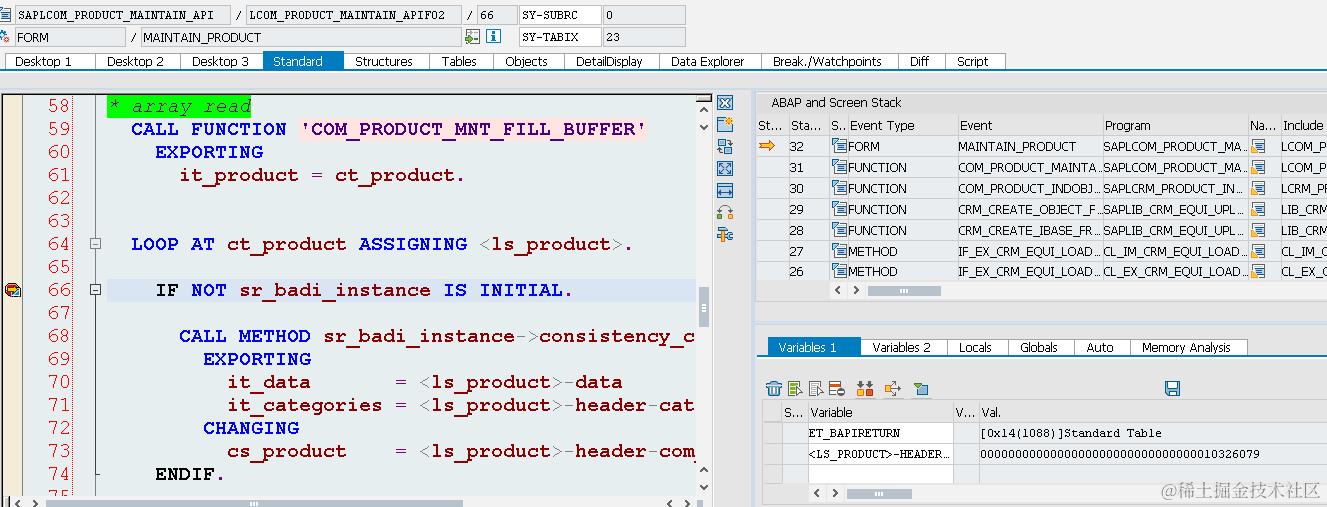Screen dimensions: 1327x507
Task: Click the COM_PRODUCT_MAINTA... event cell in stack
Action: [x=1028, y=167]
